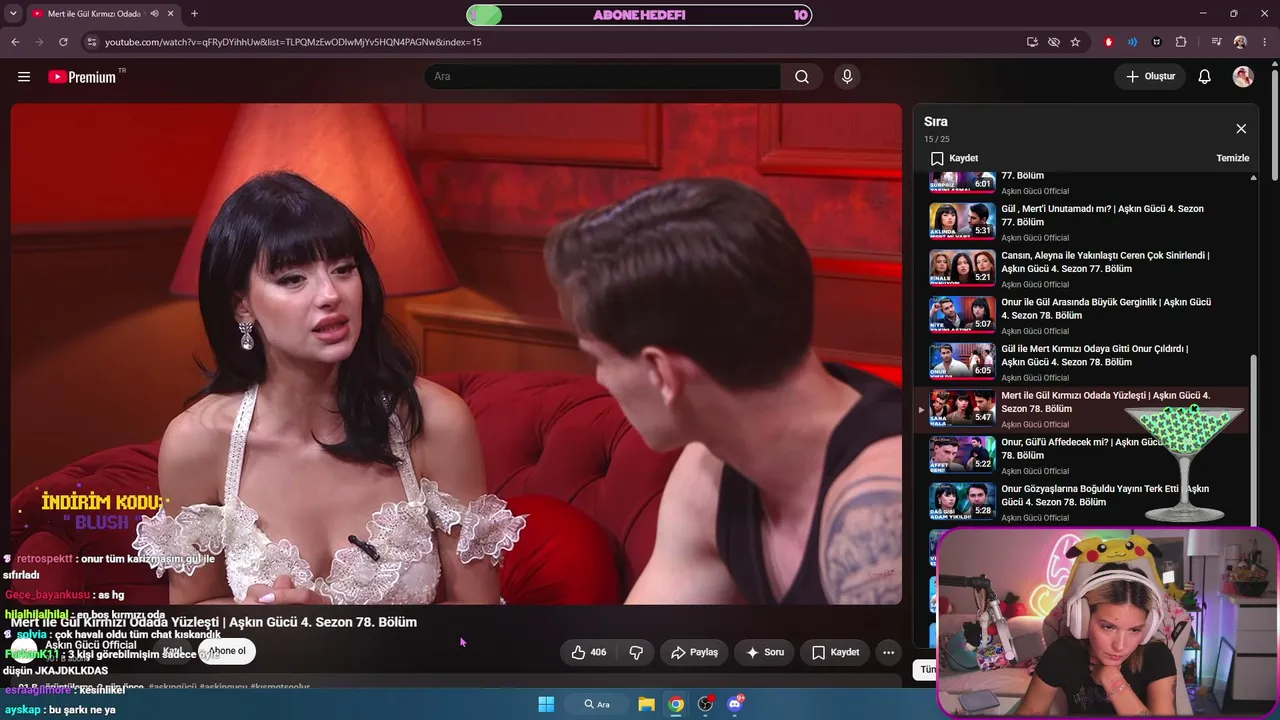Click the video title 'Mert ile Gül Kırmızı Odada Yüzleşti'
This screenshot has height=720, width=1280.
(214, 622)
